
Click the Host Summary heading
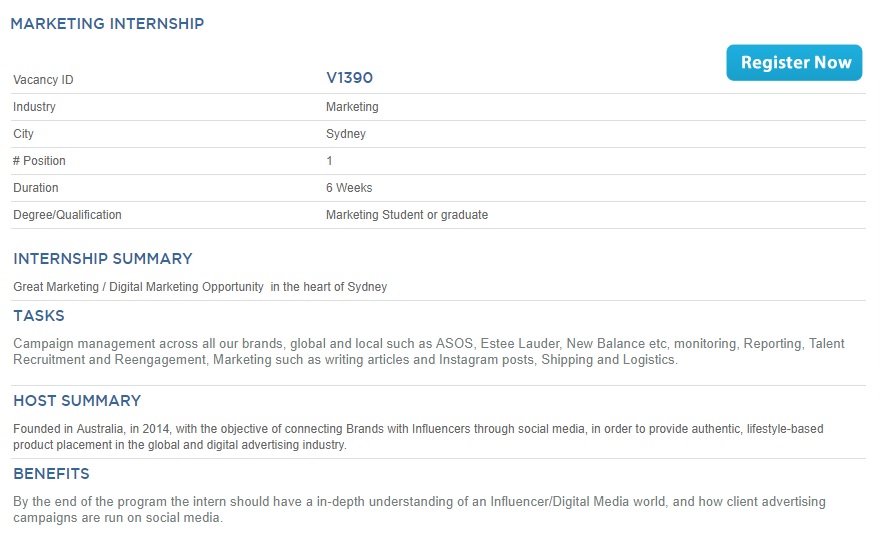[x=77, y=401]
